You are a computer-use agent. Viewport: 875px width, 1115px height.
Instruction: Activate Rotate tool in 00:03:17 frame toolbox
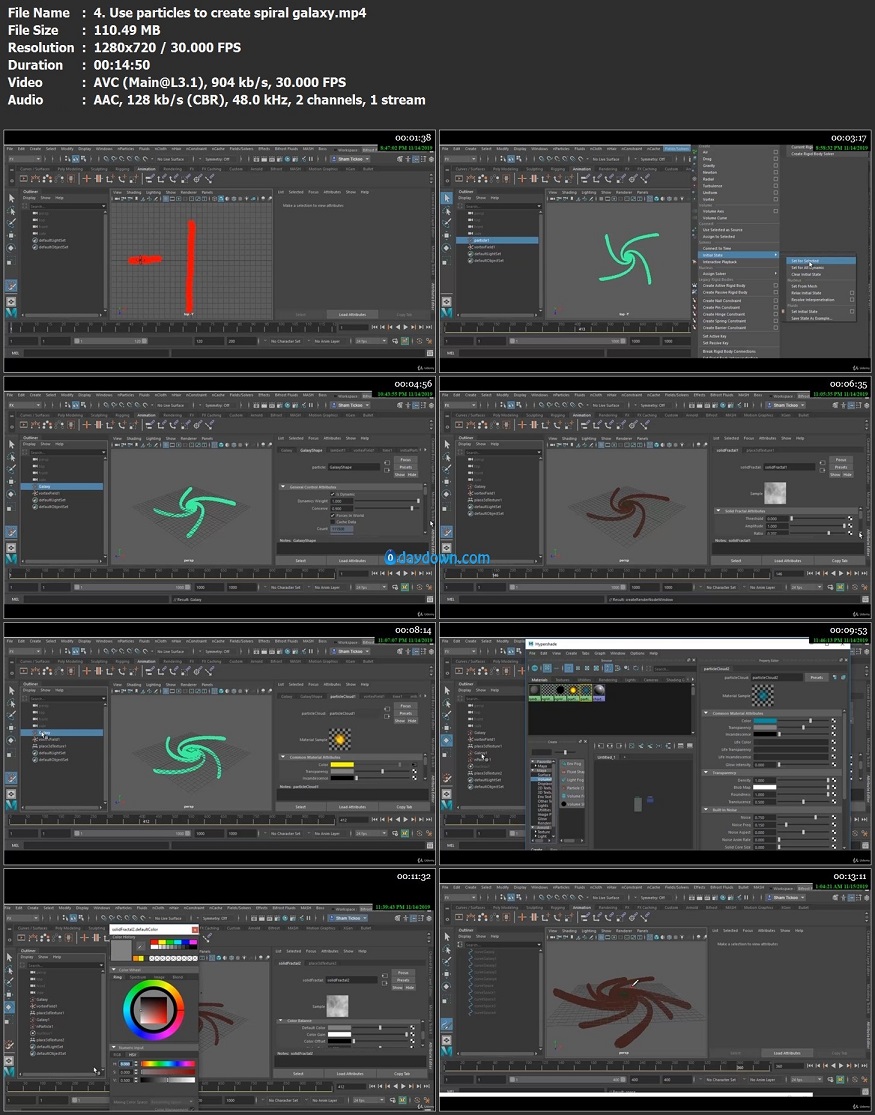coord(447,247)
